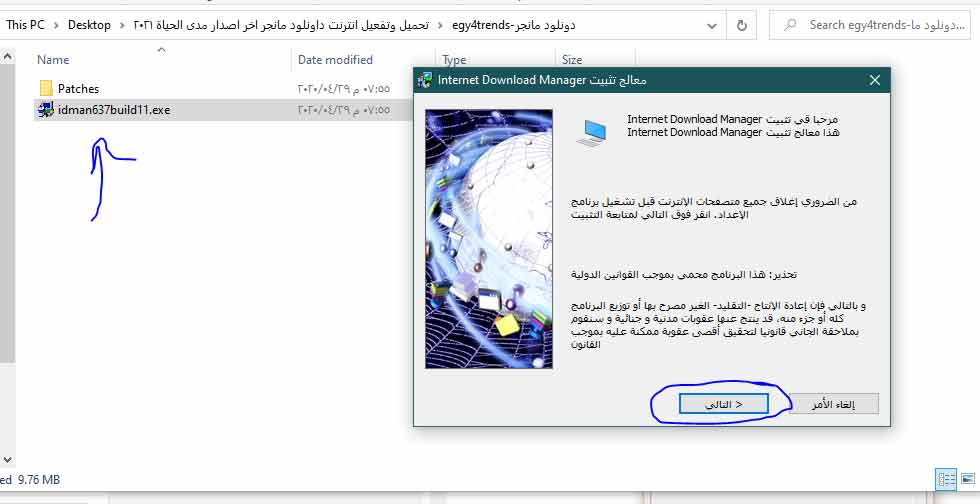Sort files by the Type column header
The width and height of the screenshot is (980, 504).
(454, 60)
